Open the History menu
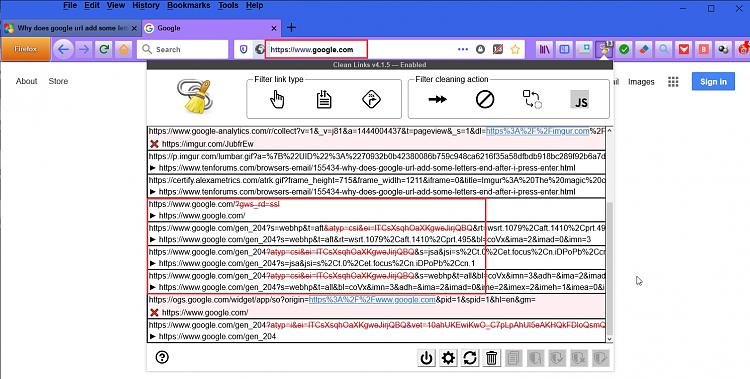This screenshot has width=750, height=379. (146, 5)
